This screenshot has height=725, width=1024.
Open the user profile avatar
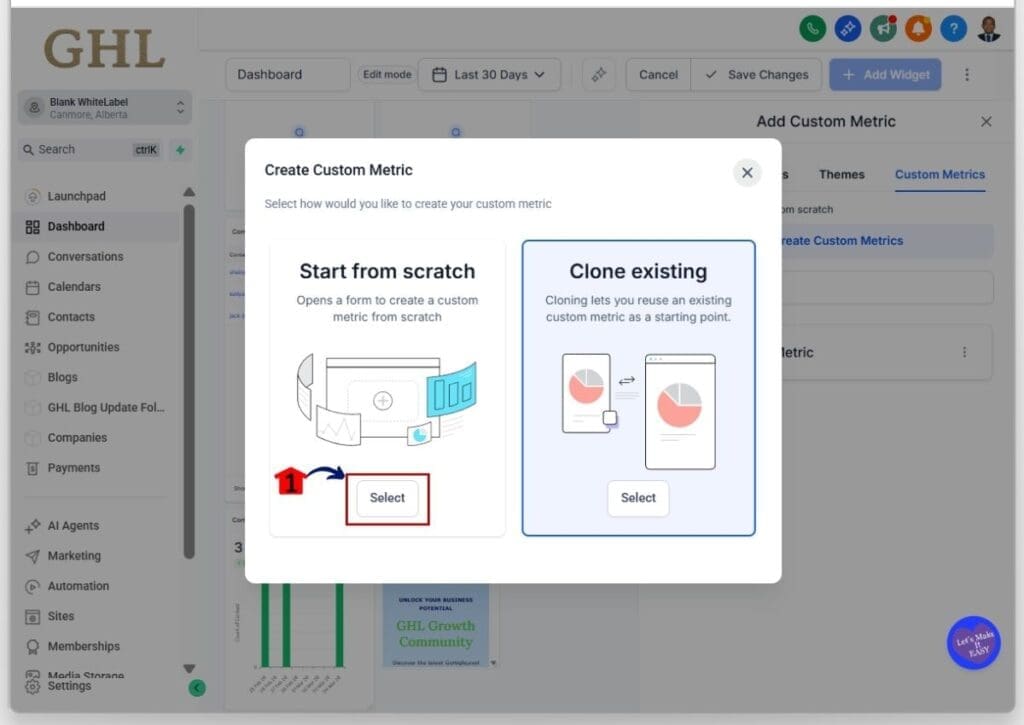pyautogui.click(x=988, y=29)
